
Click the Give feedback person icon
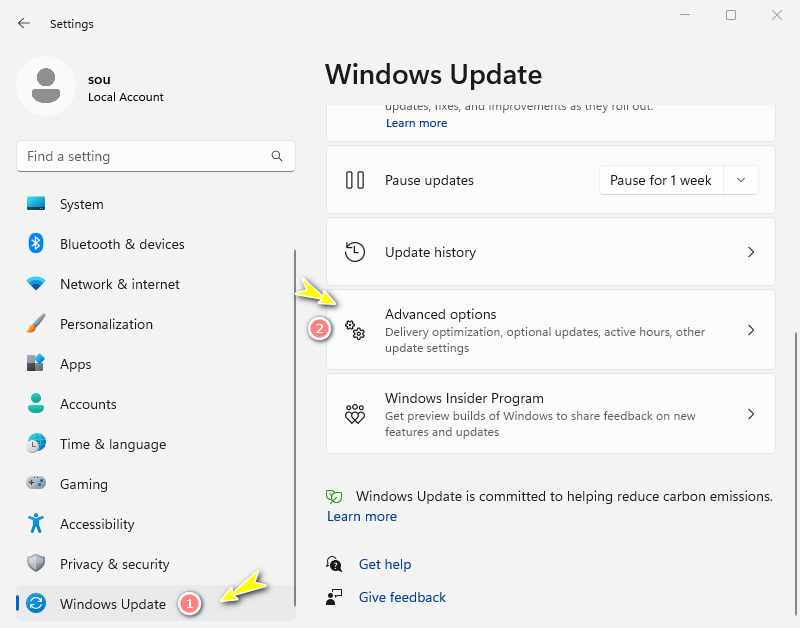pyautogui.click(x=334, y=597)
